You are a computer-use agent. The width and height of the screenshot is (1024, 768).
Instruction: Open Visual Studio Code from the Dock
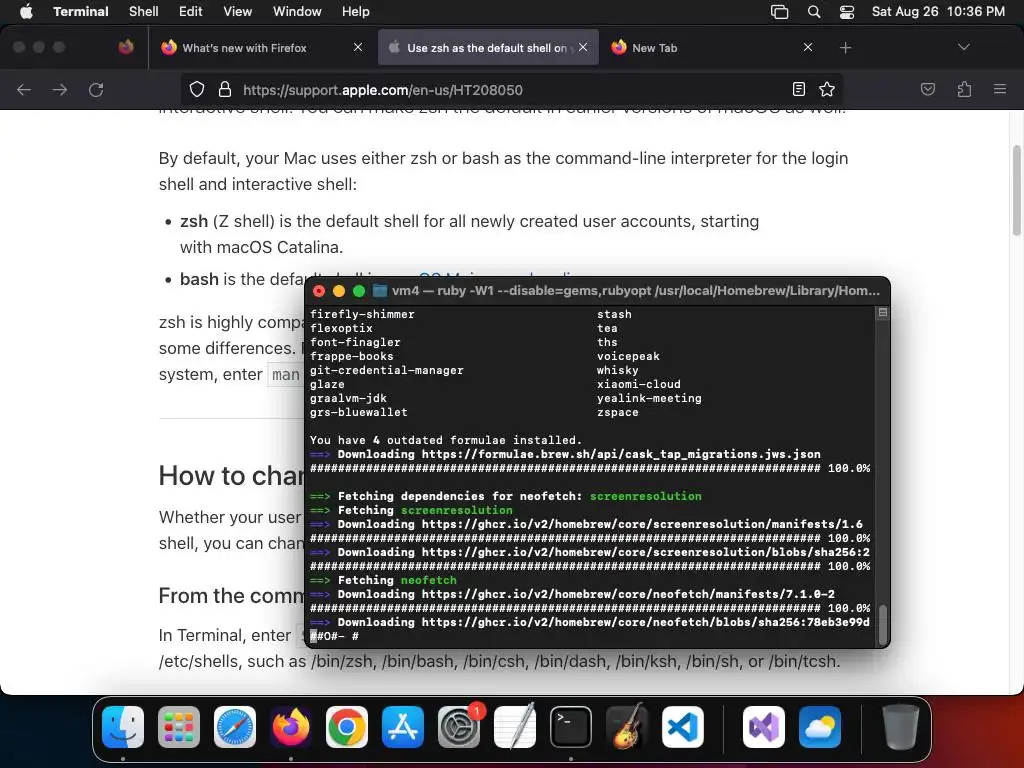(683, 727)
